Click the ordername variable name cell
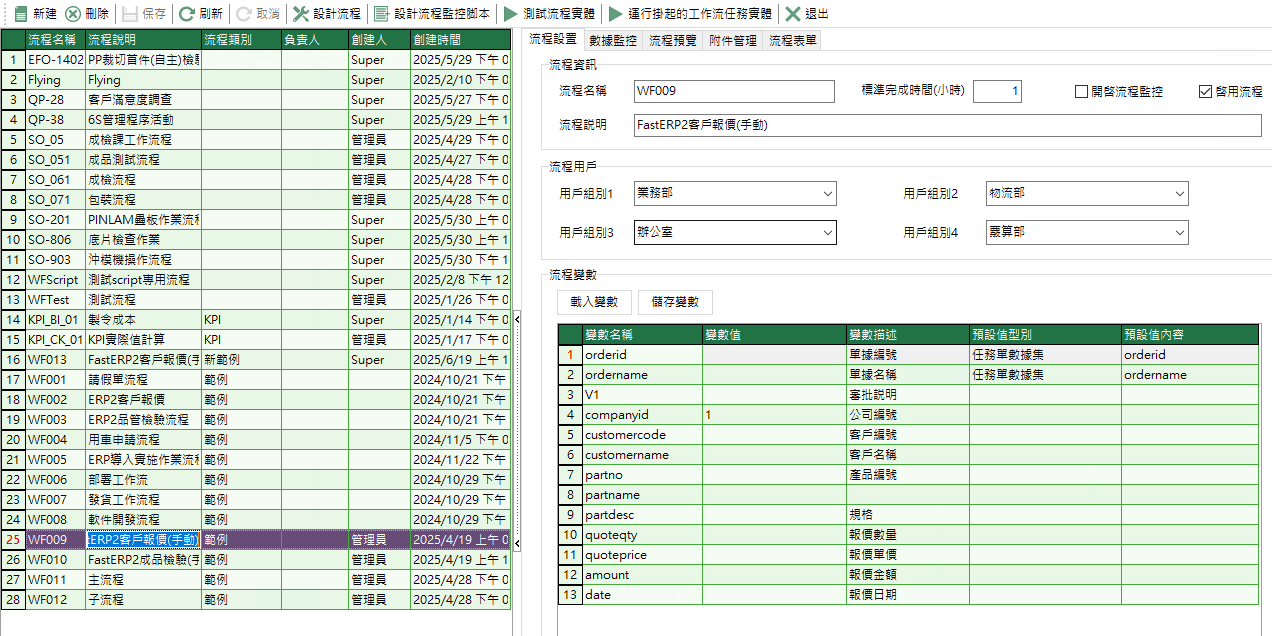Viewport: 1272px width, 636px height. (641, 375)
